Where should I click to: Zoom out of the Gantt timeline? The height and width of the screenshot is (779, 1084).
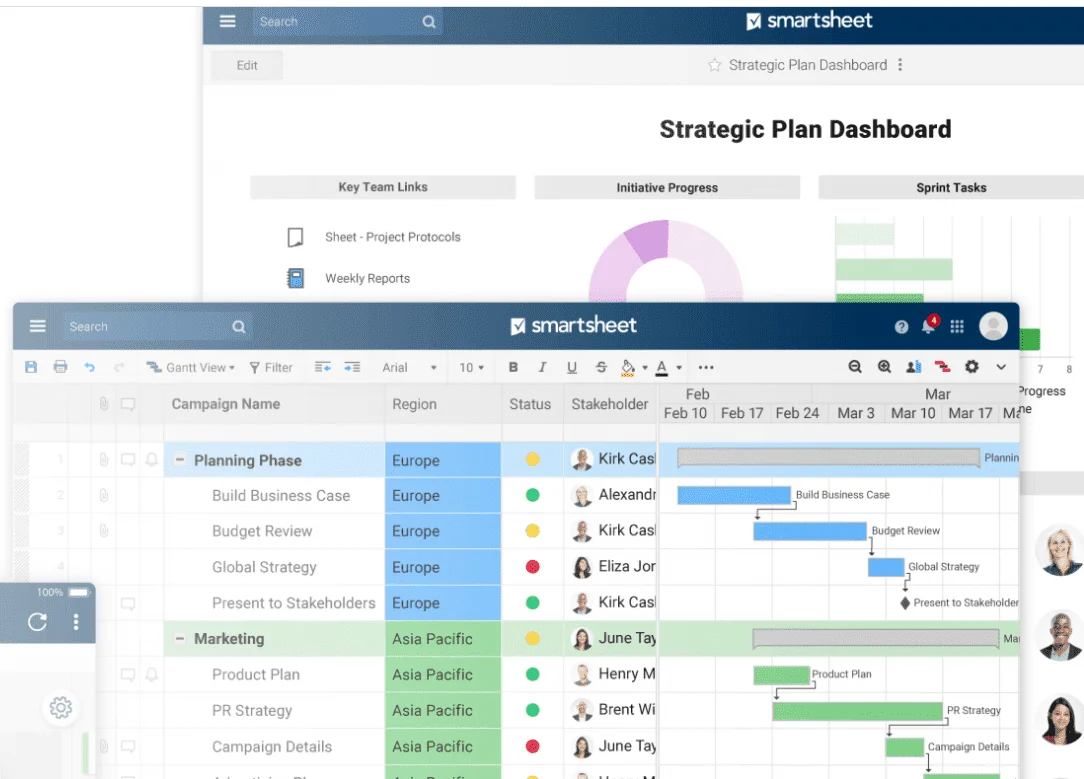855,367
